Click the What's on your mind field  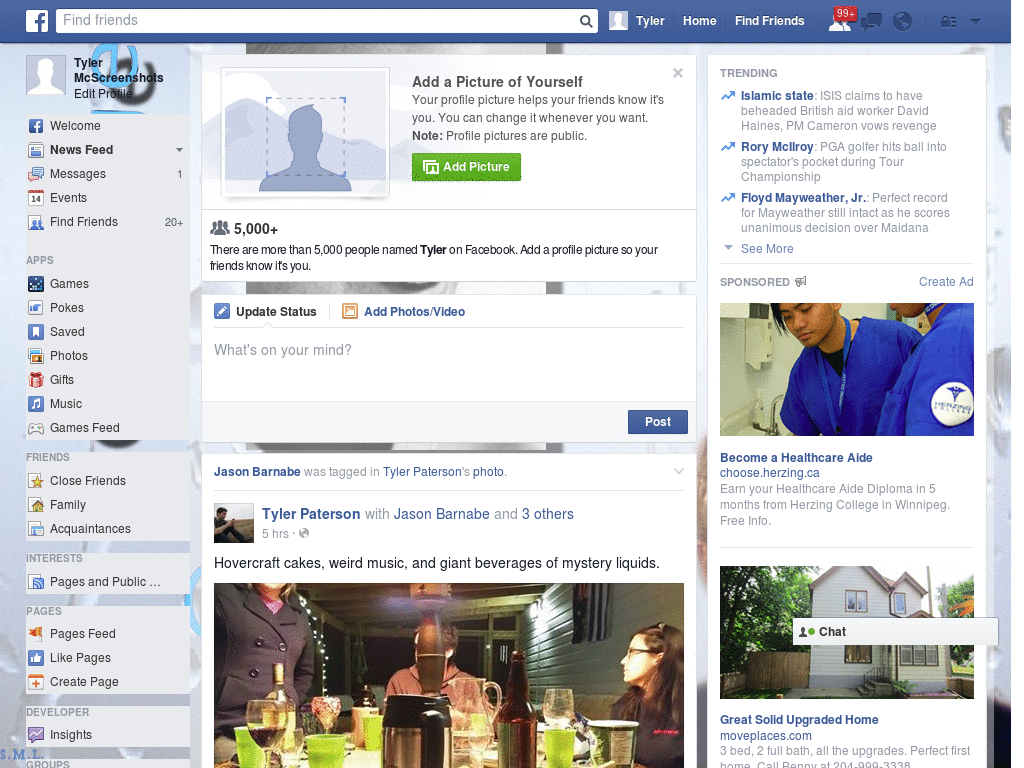click(449, 366)
